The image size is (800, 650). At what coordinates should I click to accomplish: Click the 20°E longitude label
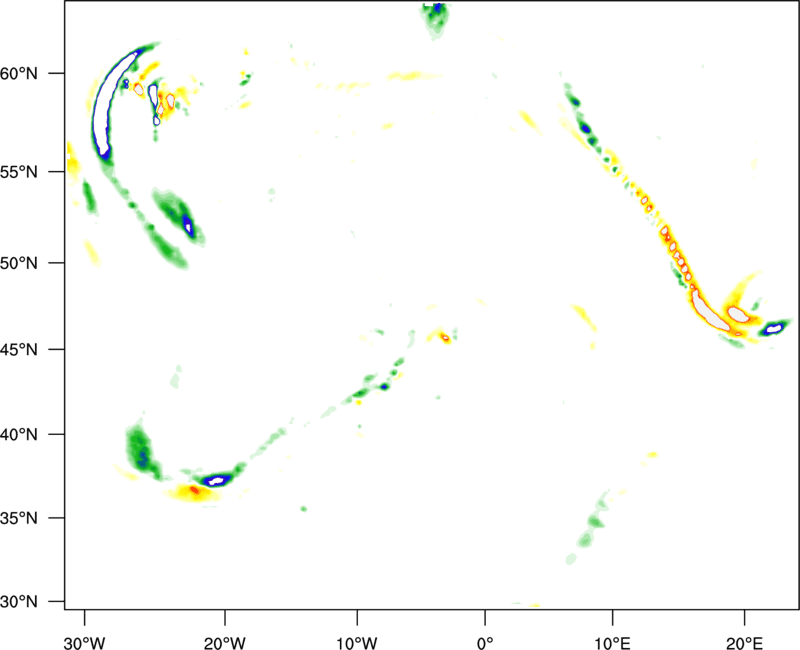point(744,642)
